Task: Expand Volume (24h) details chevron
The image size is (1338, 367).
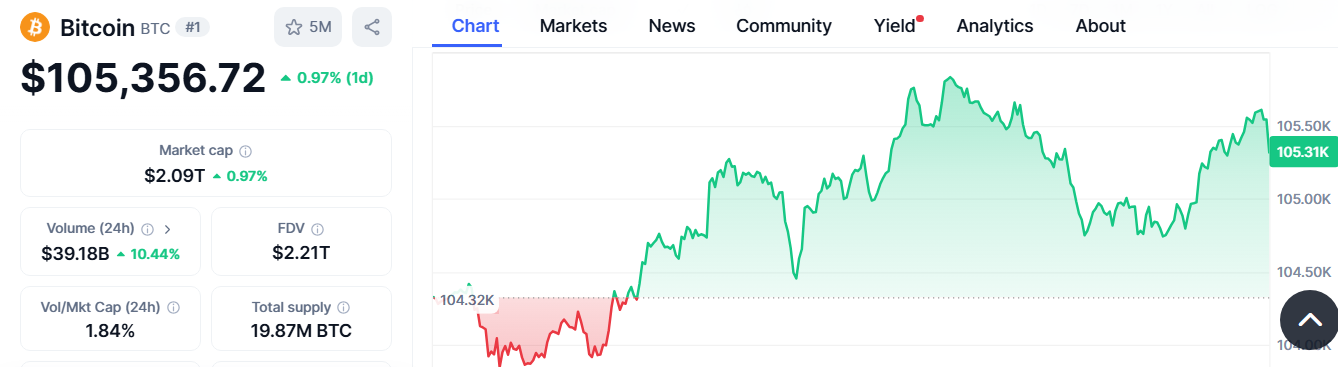Action: coord(168,229)
